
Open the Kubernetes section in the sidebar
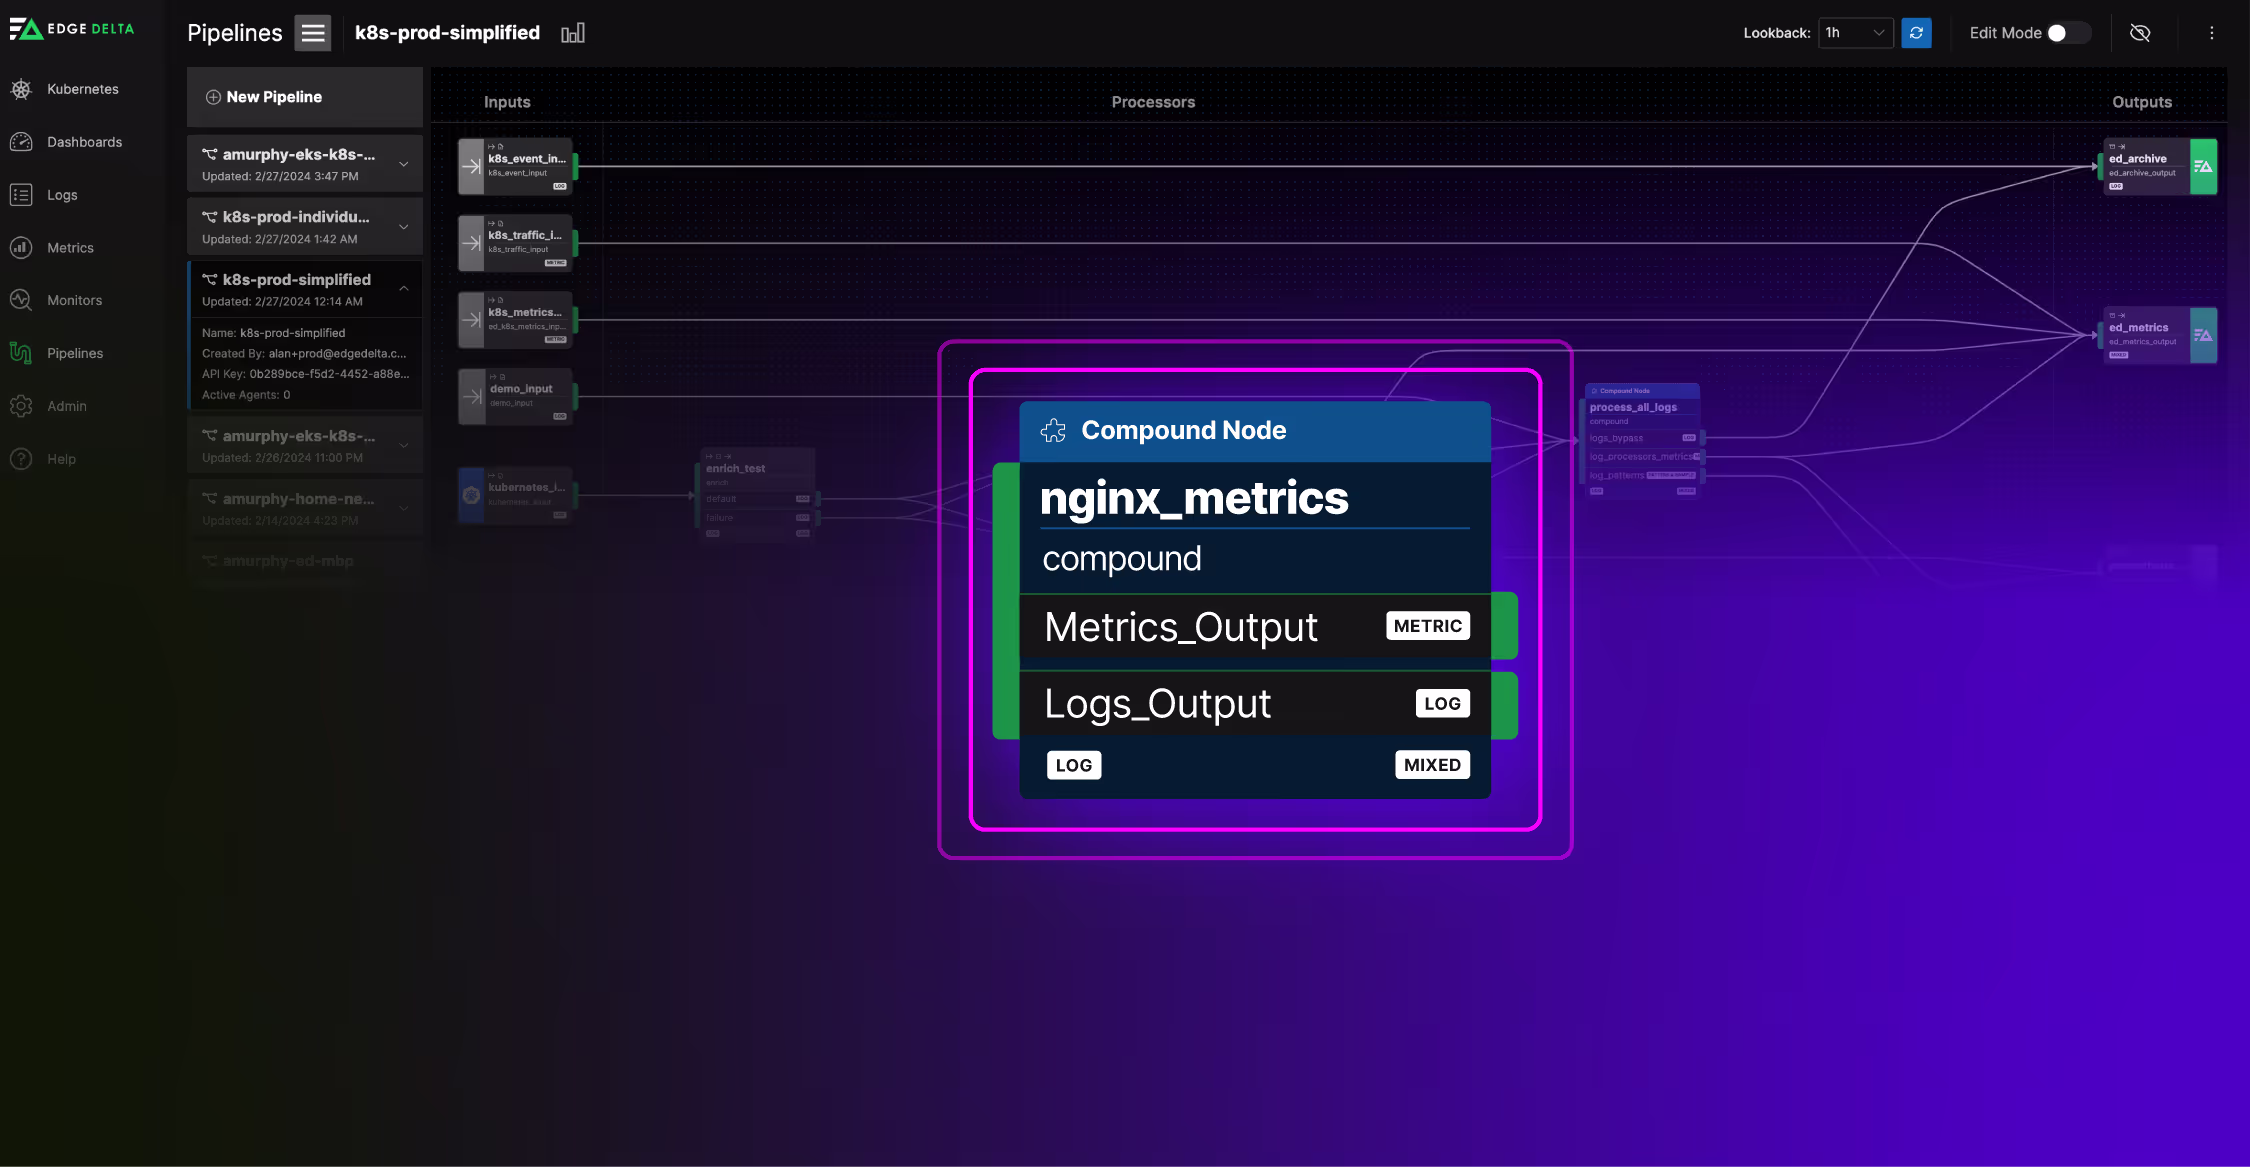click(x=22, y=89)
